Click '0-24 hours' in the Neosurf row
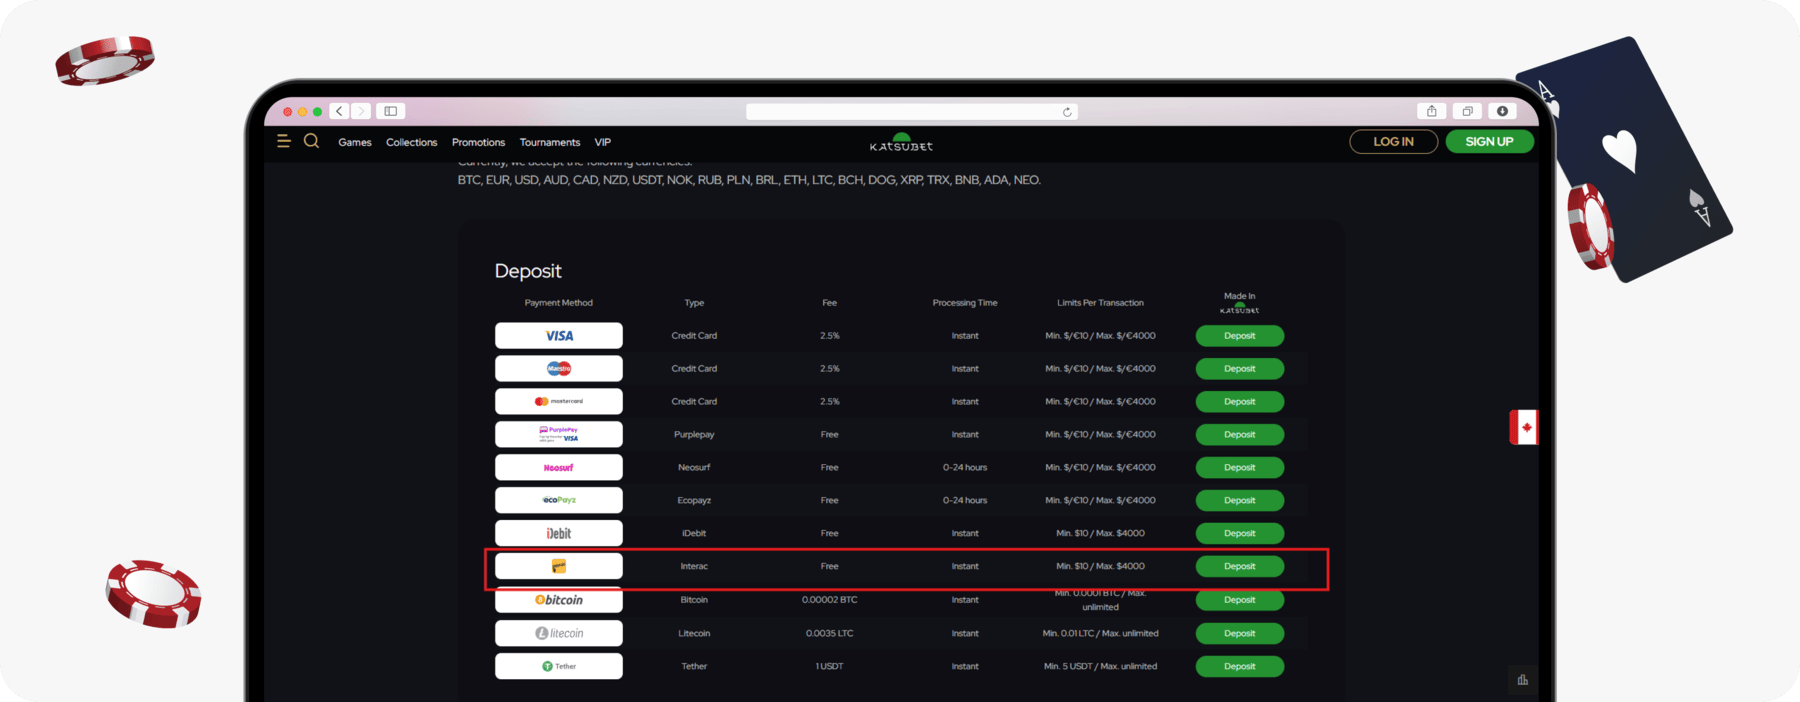Image resolution: width=1800 pixels, height=702 pixels. [x=965, y=468]
